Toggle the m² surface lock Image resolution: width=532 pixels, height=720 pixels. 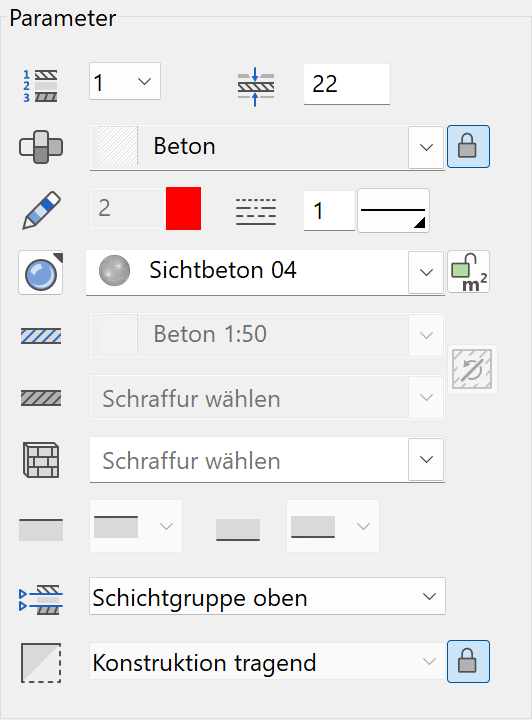(x=469, y=272)
